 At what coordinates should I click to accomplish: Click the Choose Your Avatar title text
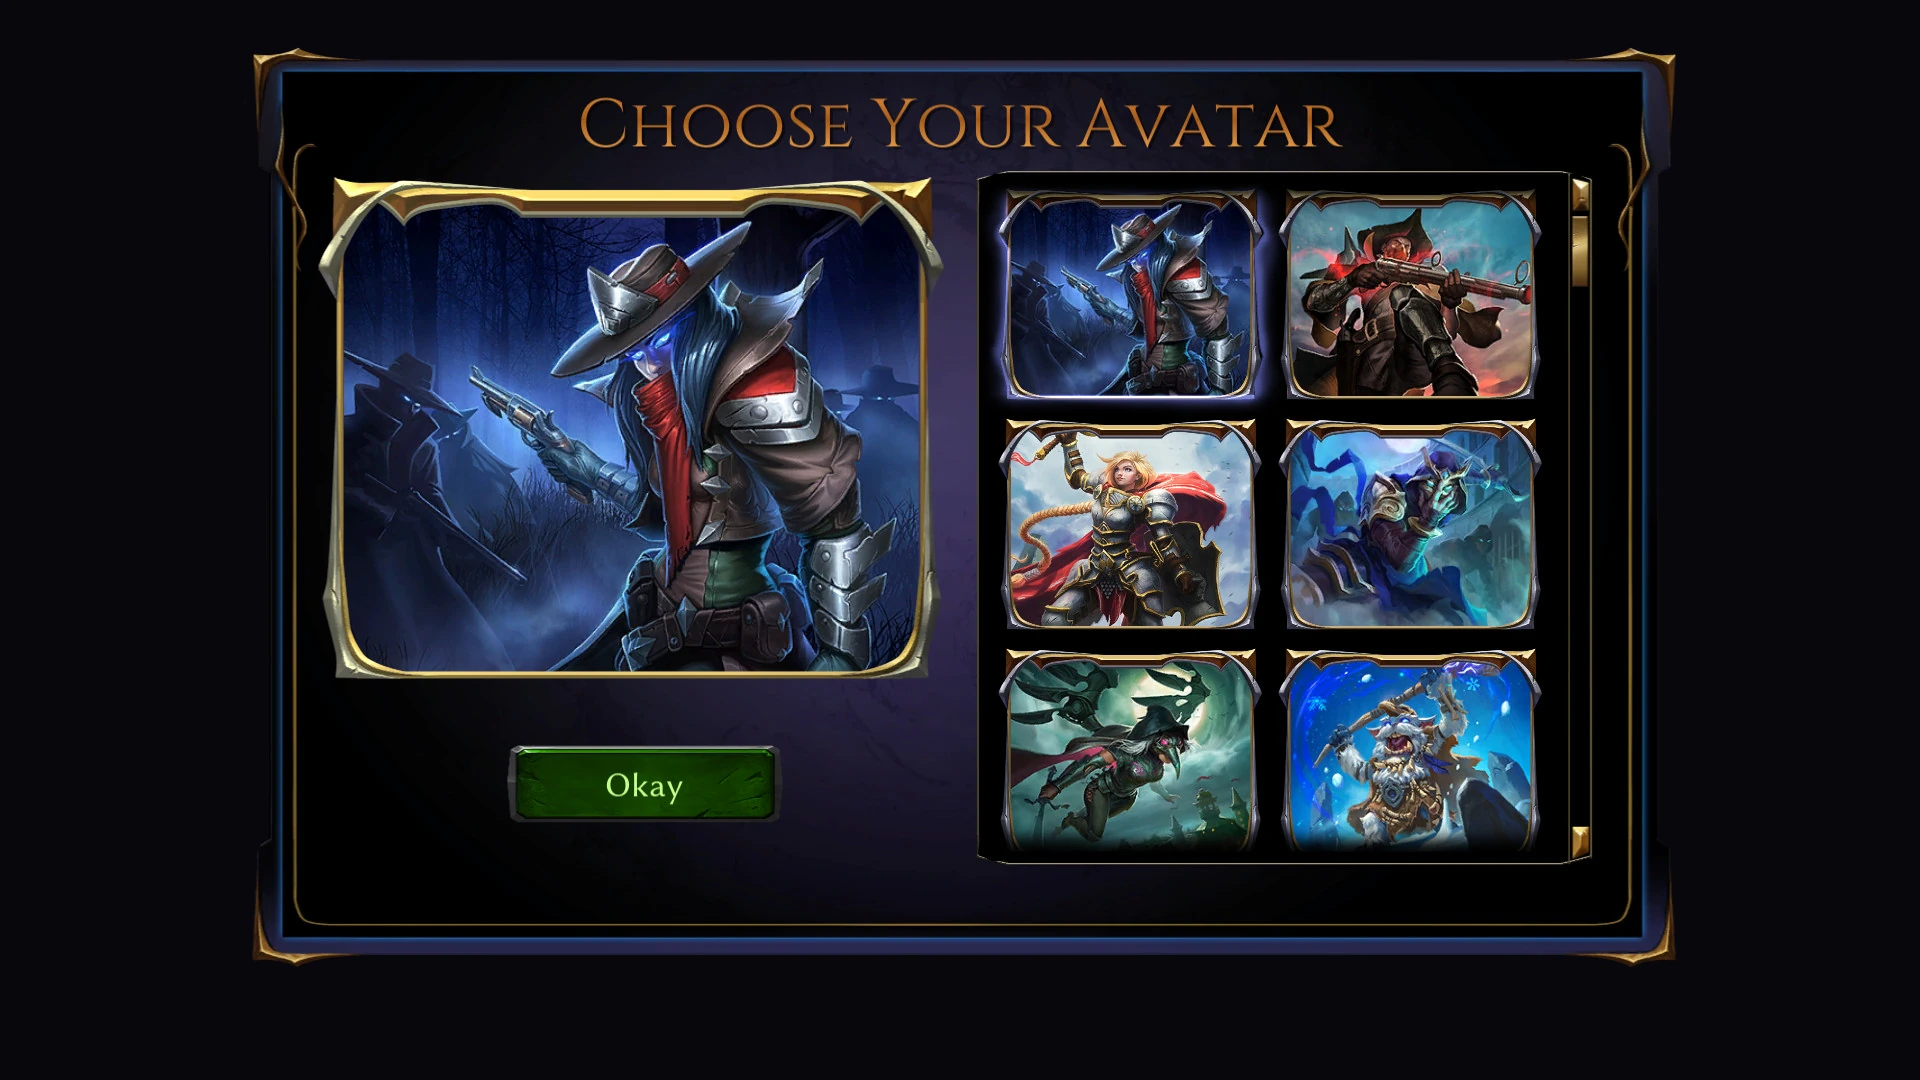(960, 124)
